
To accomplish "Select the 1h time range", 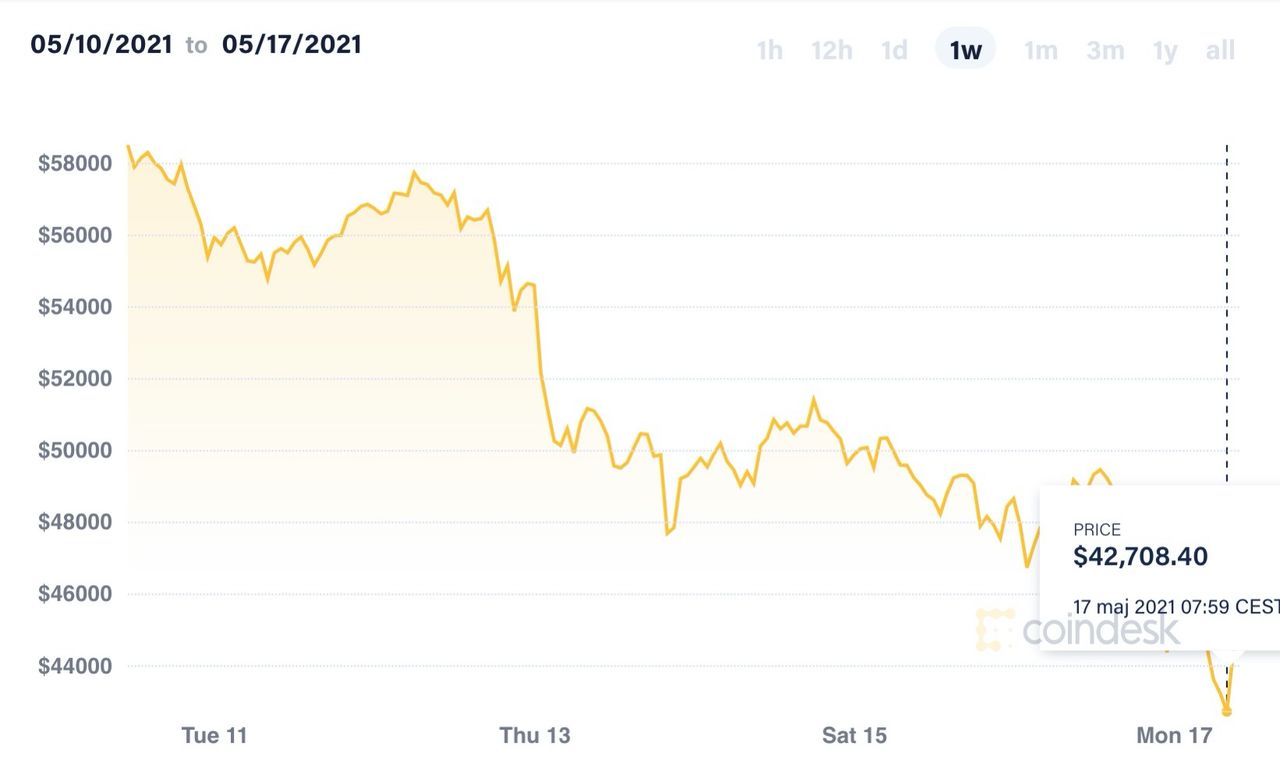I will pyautogui.click(x=770, y=50).
